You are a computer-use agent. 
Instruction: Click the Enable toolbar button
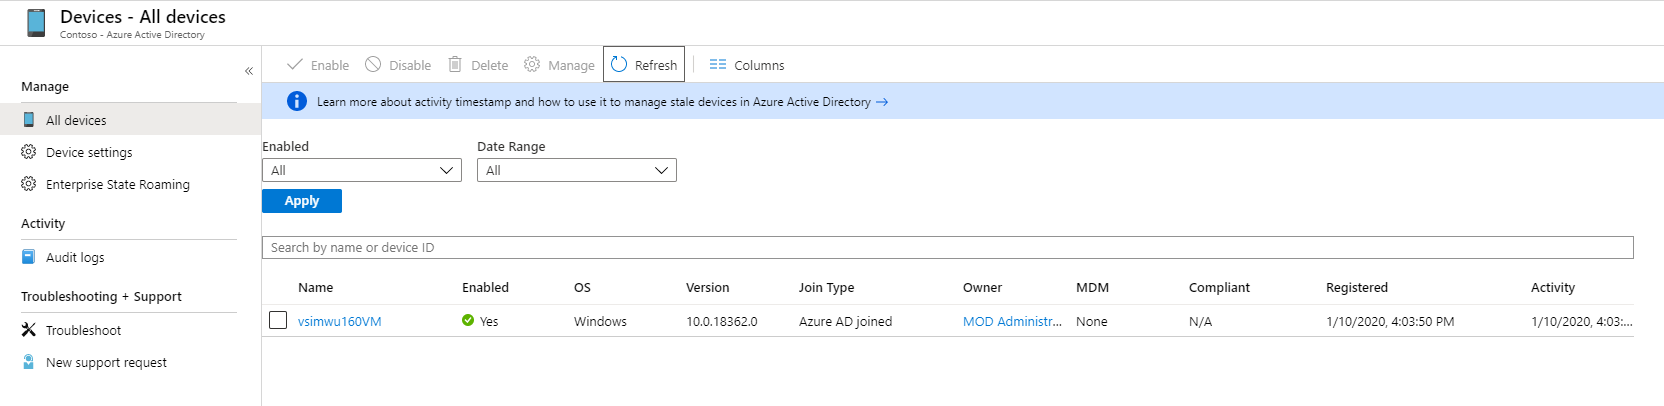click(x=318, y=65)
